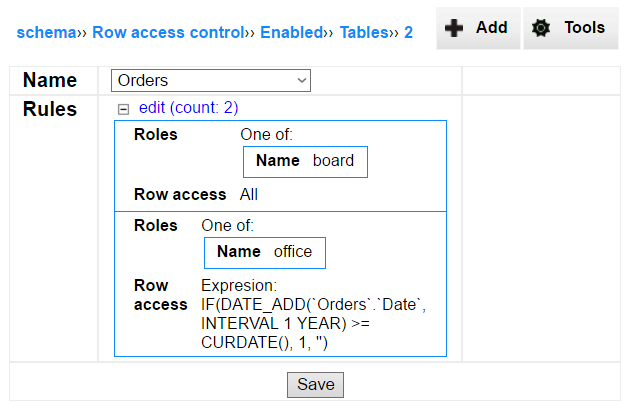Open the Add menu label
The height and width of the screenshot is (413, 627).
click(x=491, y=28)
